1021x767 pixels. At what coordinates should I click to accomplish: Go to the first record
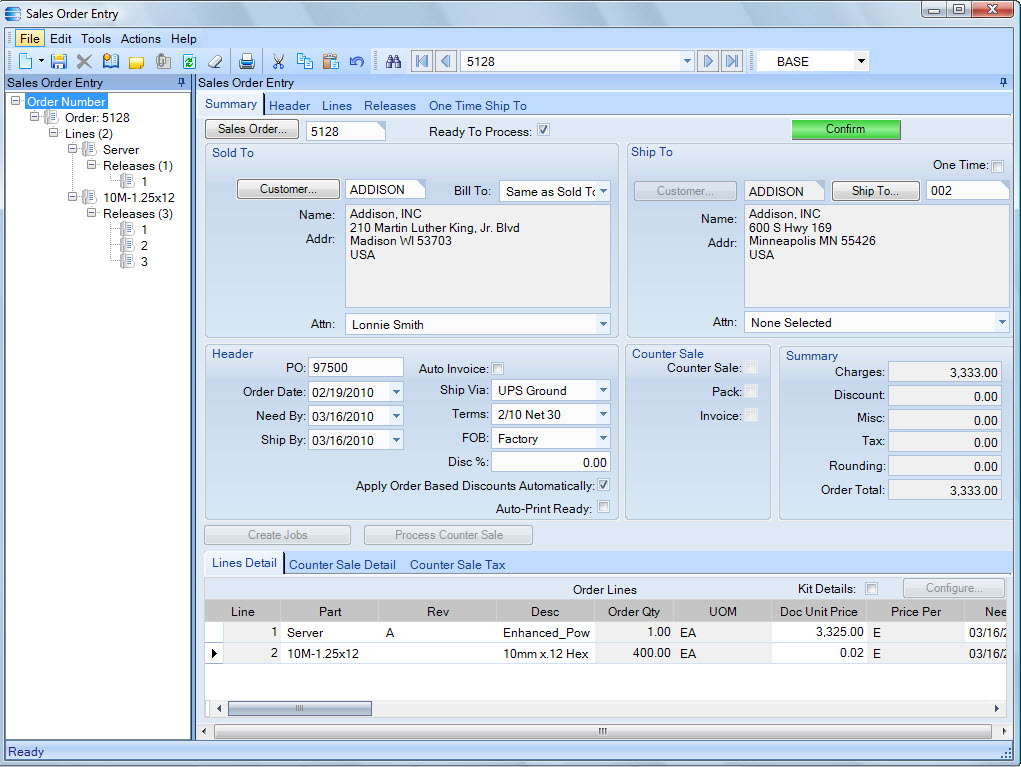click(421, 61)
